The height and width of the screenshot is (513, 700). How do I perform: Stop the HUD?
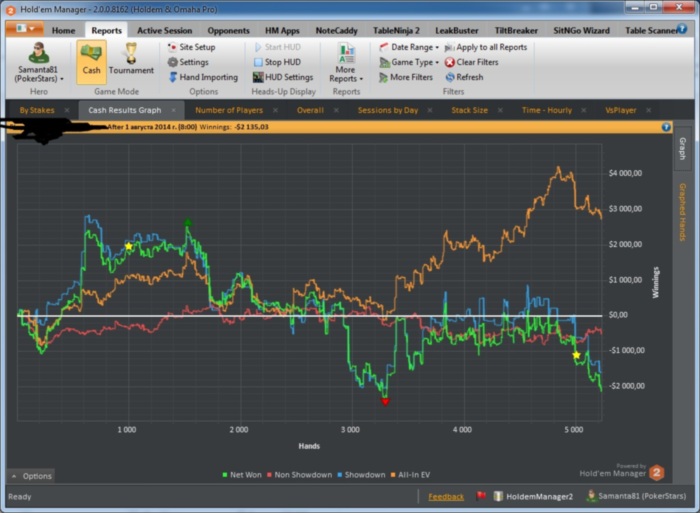[x=277, y=62]
